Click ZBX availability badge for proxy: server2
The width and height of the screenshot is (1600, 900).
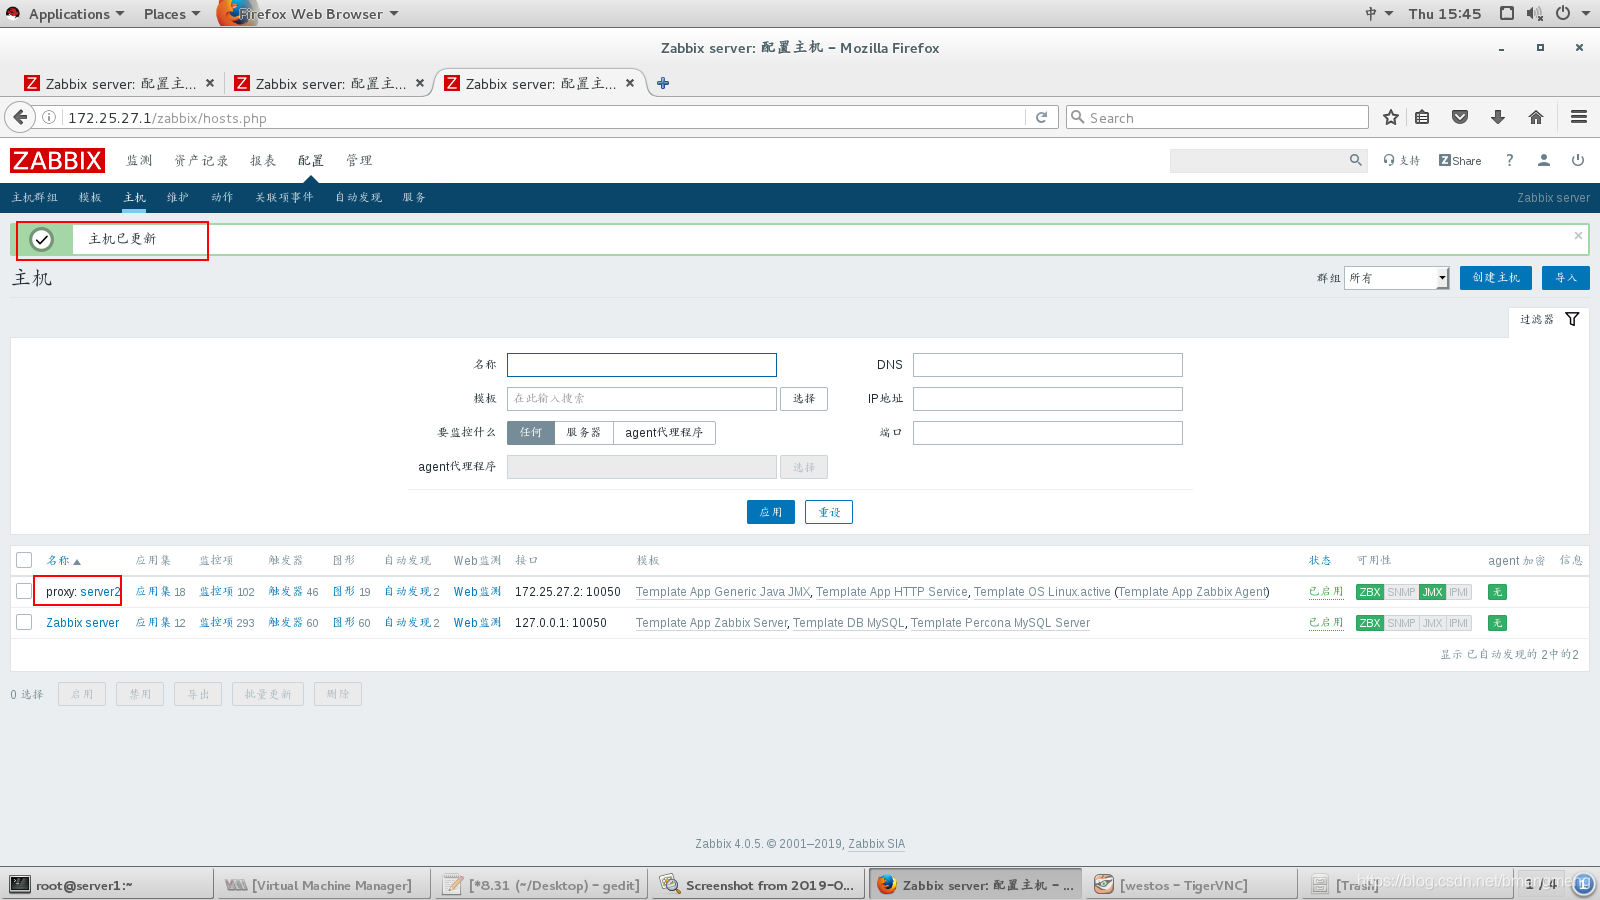point(1370,592)
